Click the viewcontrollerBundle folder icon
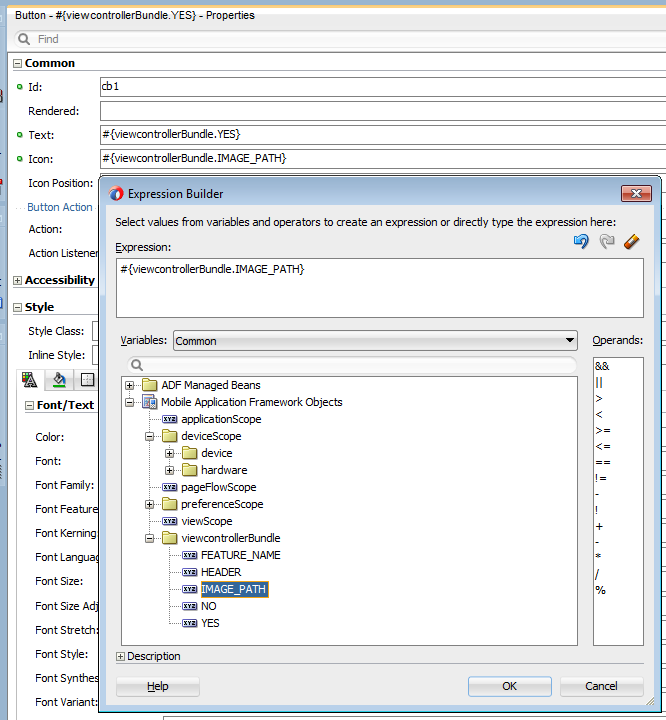Screen dimensions: 666x720 169,538
